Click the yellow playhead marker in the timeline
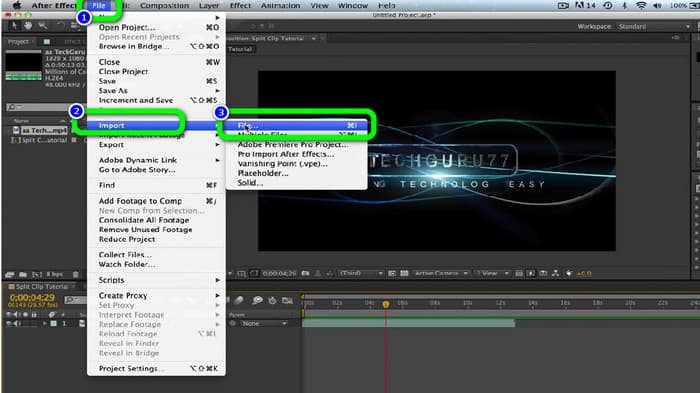The image size is (700, 393). 386,304
